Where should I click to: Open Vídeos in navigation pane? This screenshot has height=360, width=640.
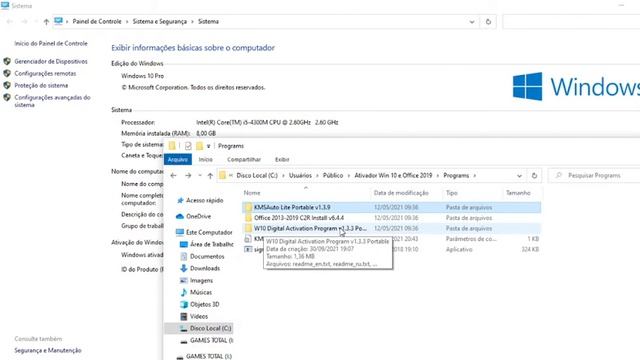[x=199, y=316]
